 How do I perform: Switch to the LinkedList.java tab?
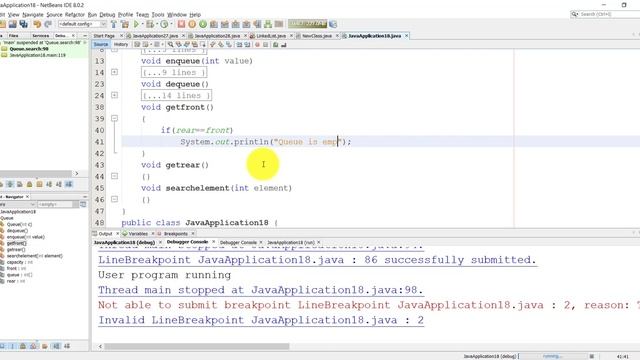[x=271, y=36]
